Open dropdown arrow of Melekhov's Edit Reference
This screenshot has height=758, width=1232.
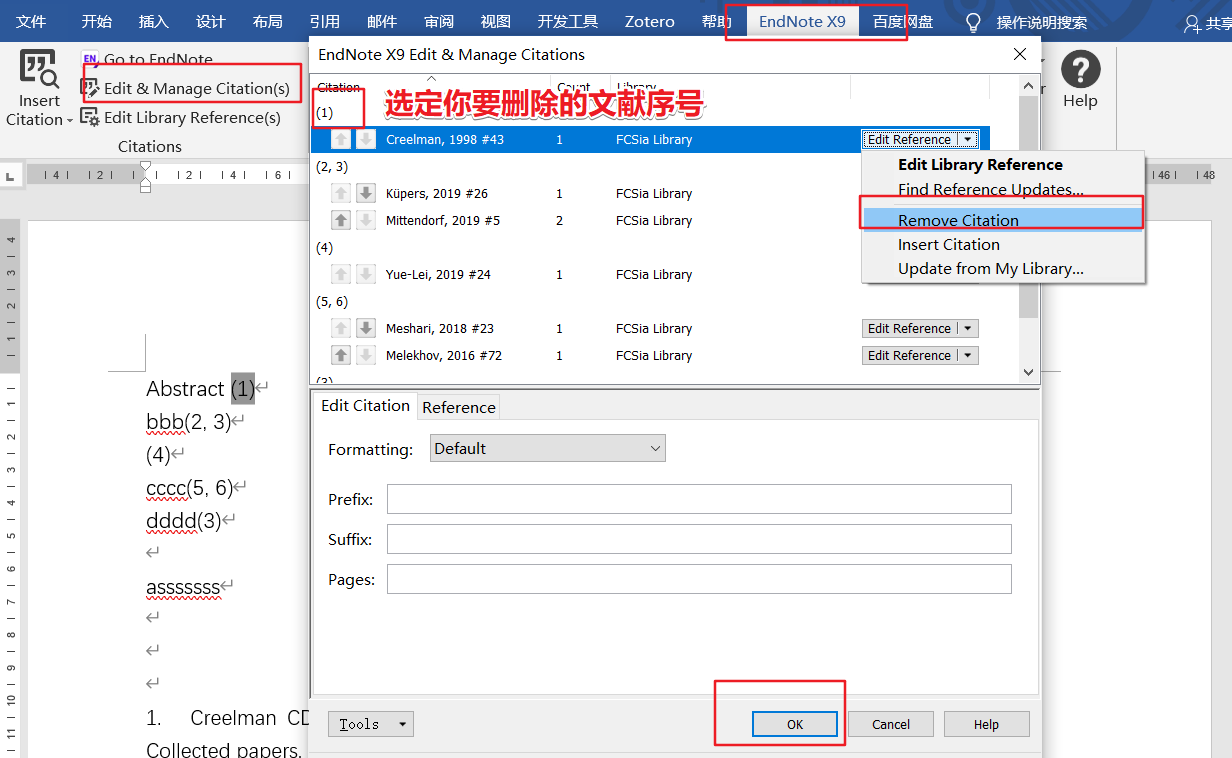(x=967, y=355)
